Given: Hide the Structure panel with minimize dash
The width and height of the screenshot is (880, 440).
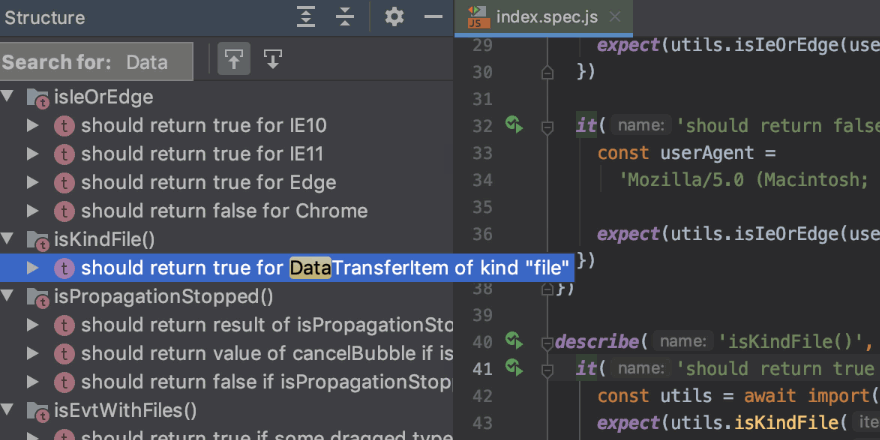Looking at the screenshot, I should (x=433, y=17).
